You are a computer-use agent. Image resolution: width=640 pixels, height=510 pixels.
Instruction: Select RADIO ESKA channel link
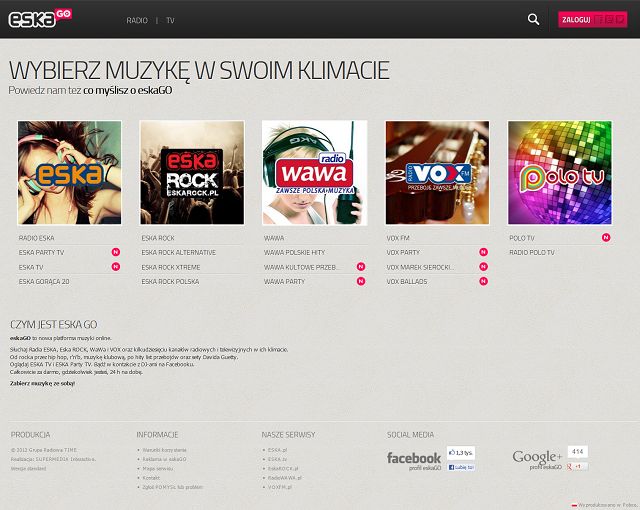[x=36, y=238]
